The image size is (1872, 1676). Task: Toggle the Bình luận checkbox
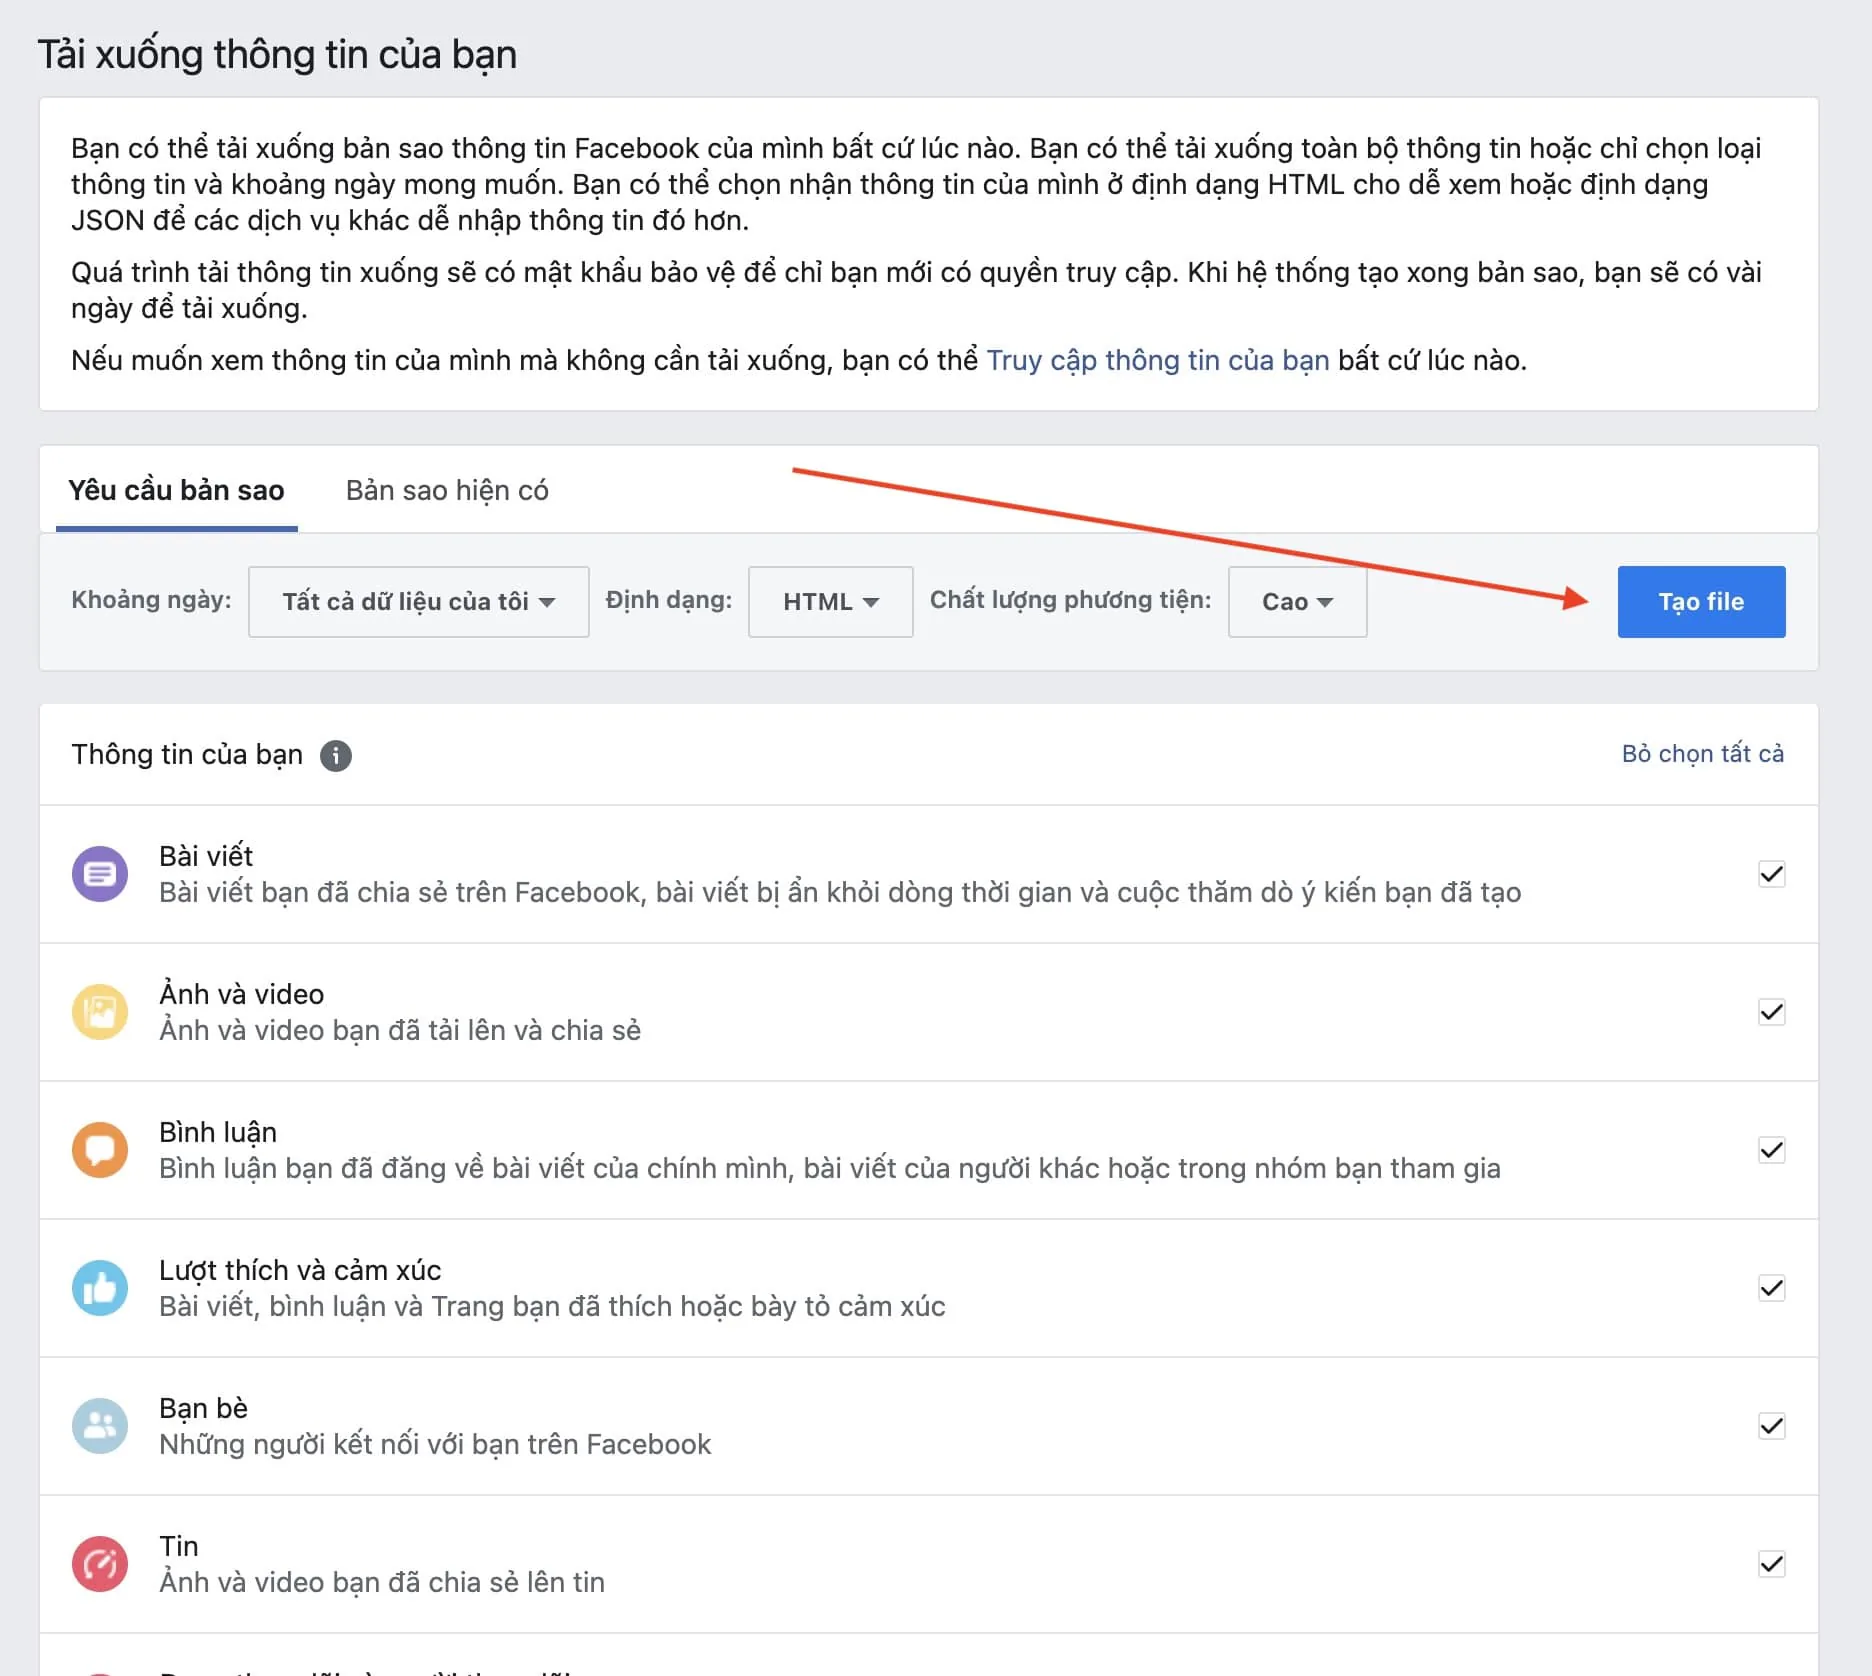coord(1771,1150)
